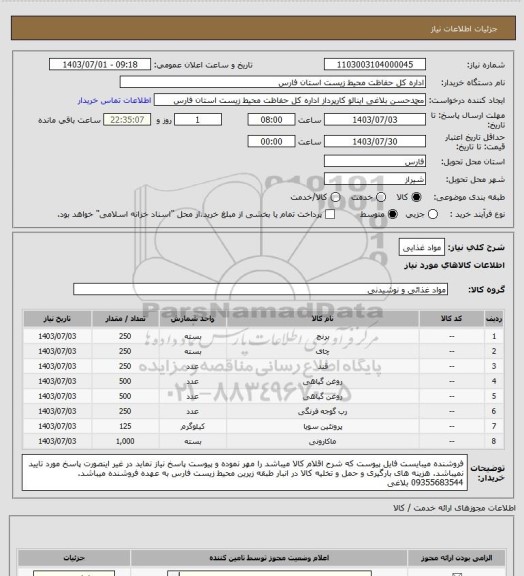Select the کالا/خدمت radio button
Image resolution: width=524 pixels, height=576 pixels.
click(x=335, y=197)
